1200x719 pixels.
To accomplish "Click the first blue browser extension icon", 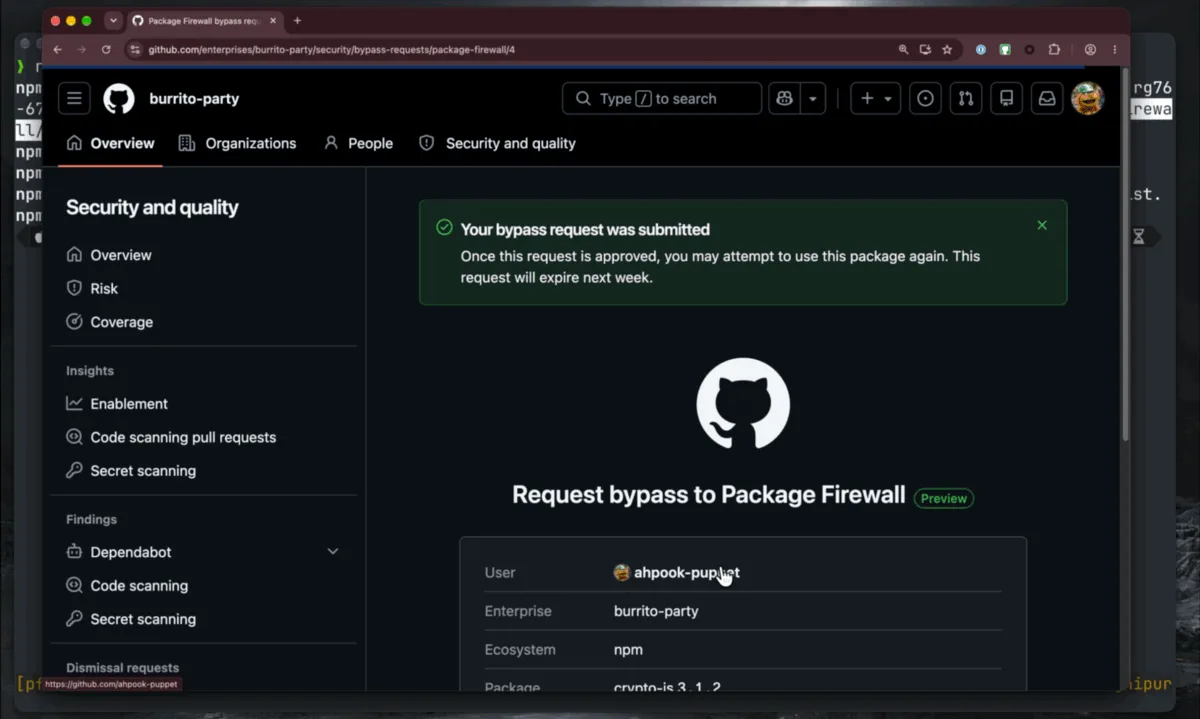I will click(x=981, y=49).
